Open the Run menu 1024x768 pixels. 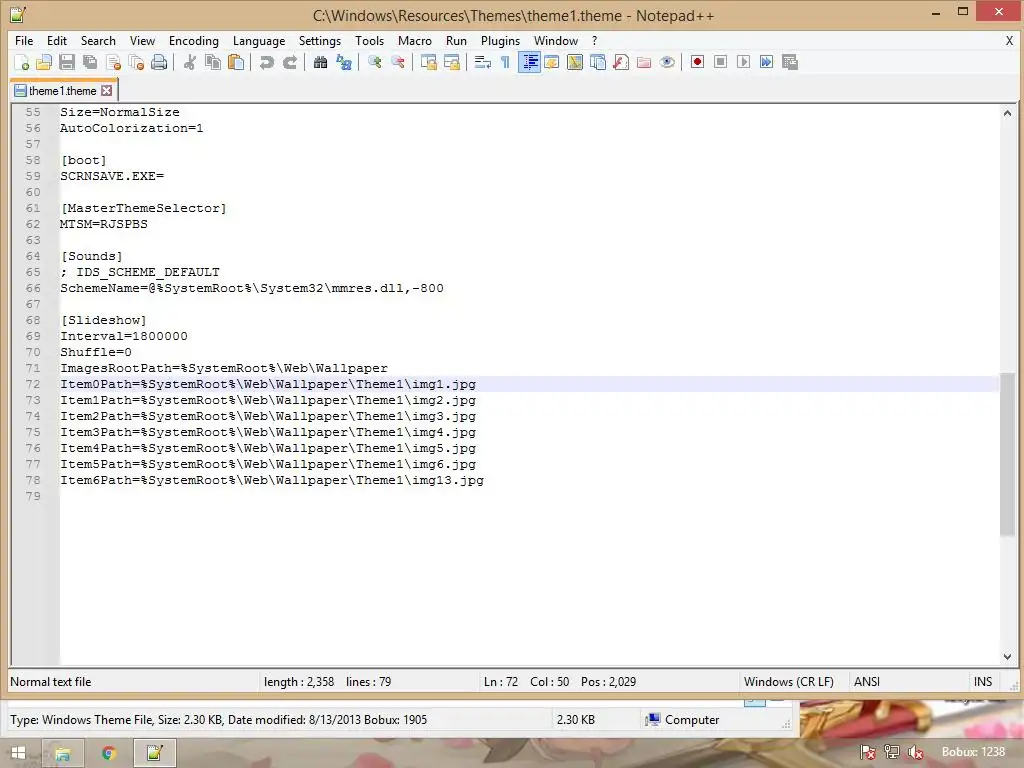tap(456, 40)
